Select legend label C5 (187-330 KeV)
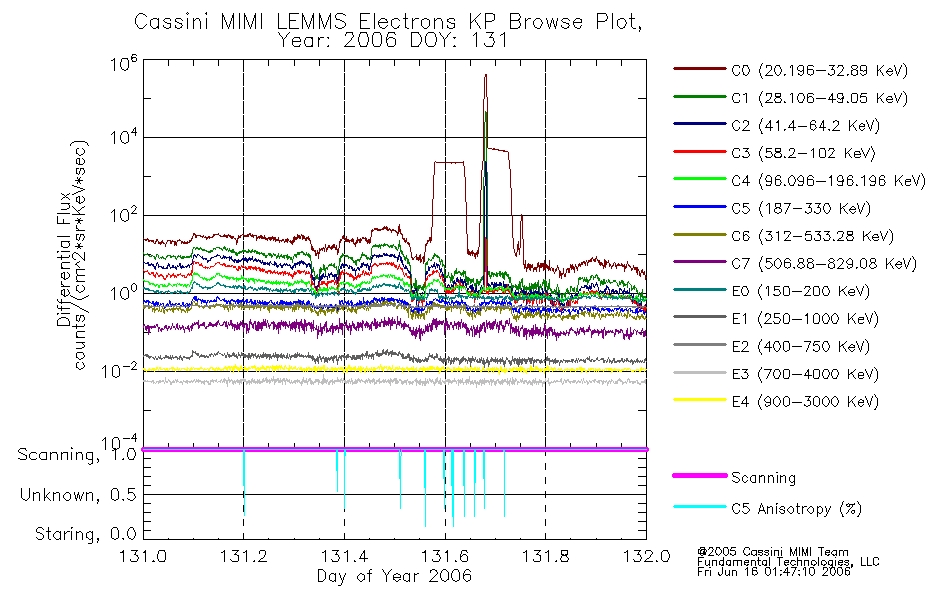This screenshot has width=950, height=600. point(801,208)
